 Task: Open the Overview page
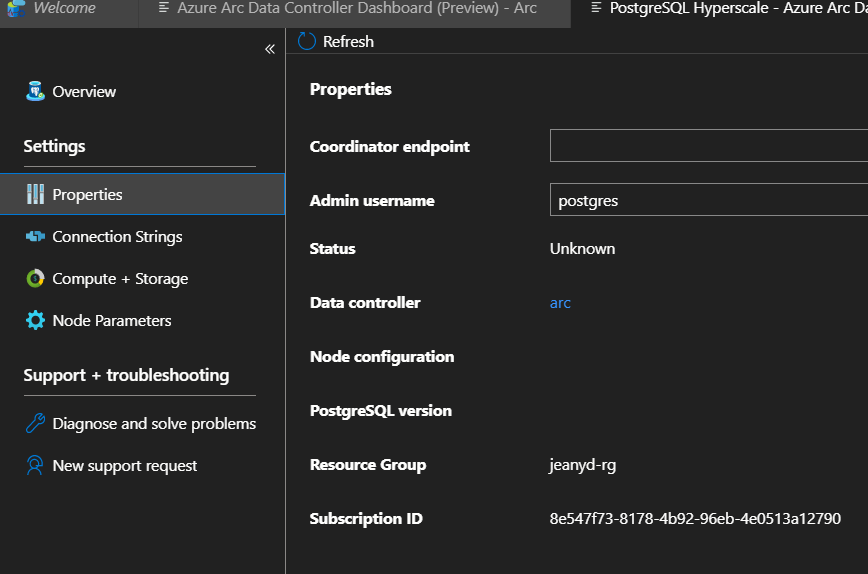pos(84,92)
